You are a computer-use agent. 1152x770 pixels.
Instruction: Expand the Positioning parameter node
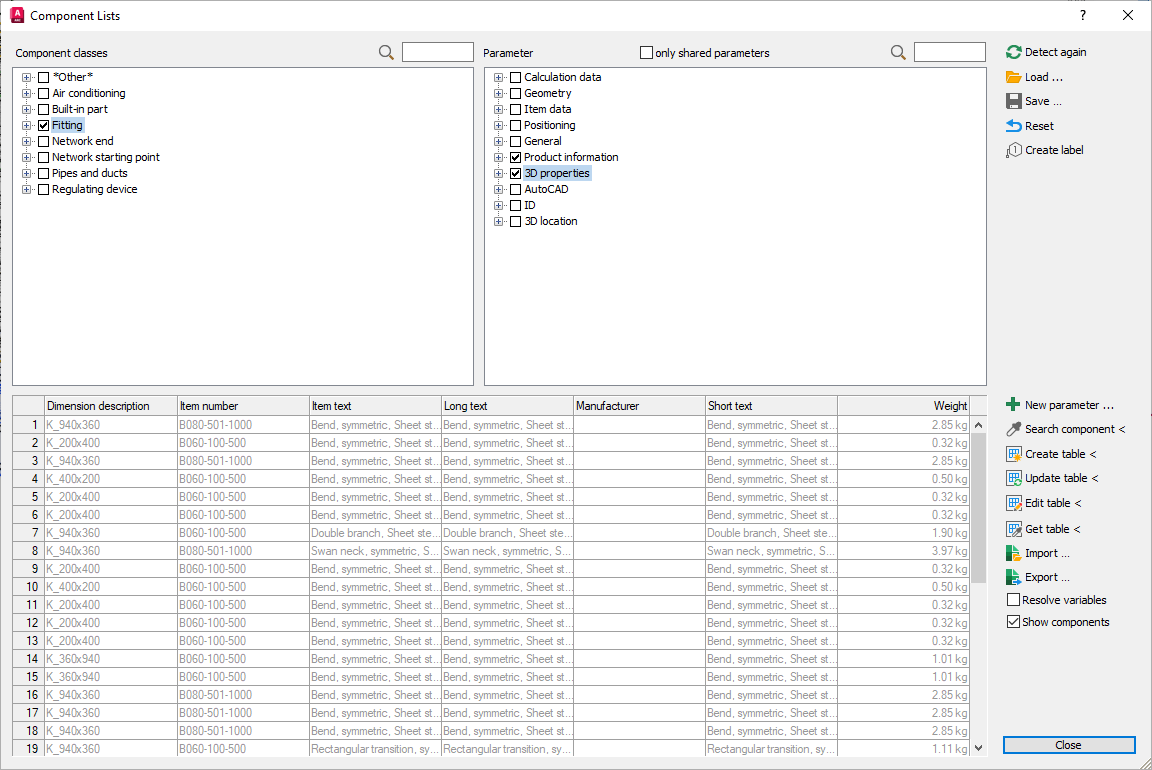click(x=499, y=126)
